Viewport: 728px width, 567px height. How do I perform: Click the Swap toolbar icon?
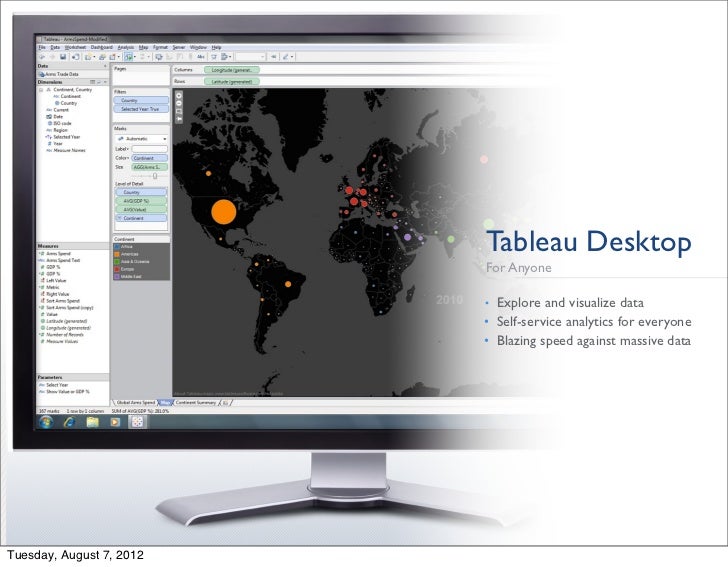[159, 57]
